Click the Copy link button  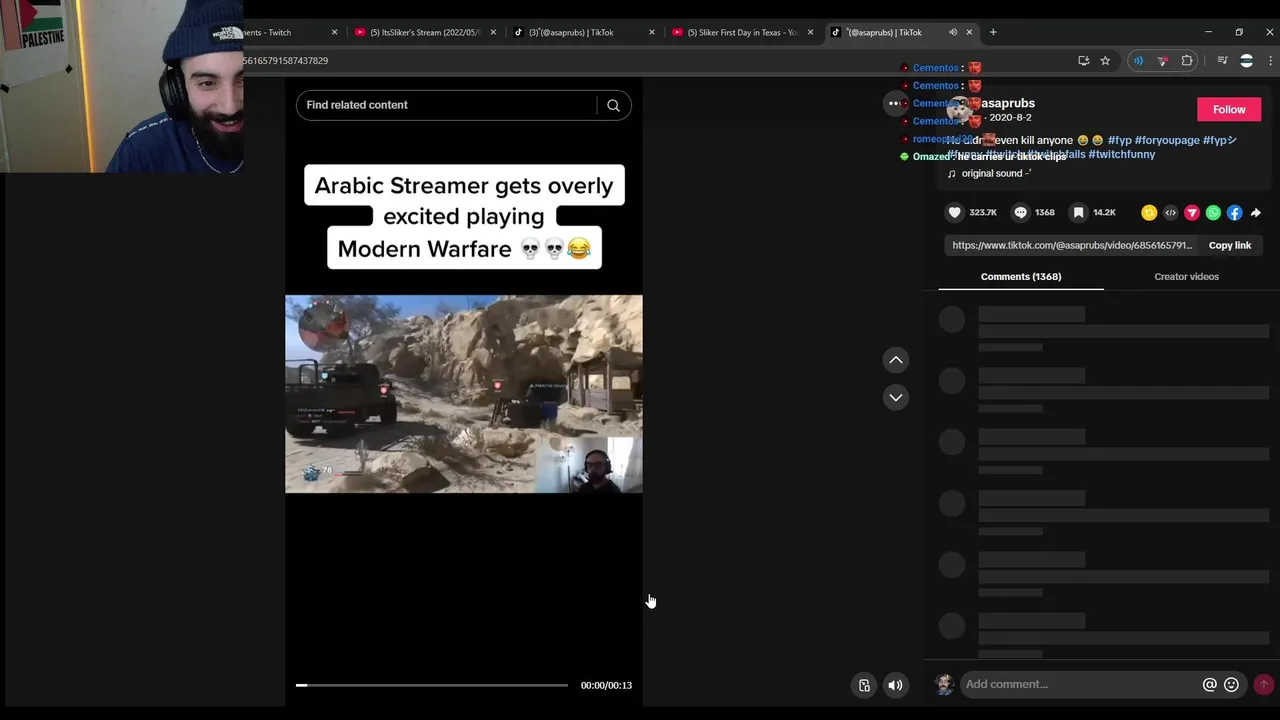[x=1229, y=245]
